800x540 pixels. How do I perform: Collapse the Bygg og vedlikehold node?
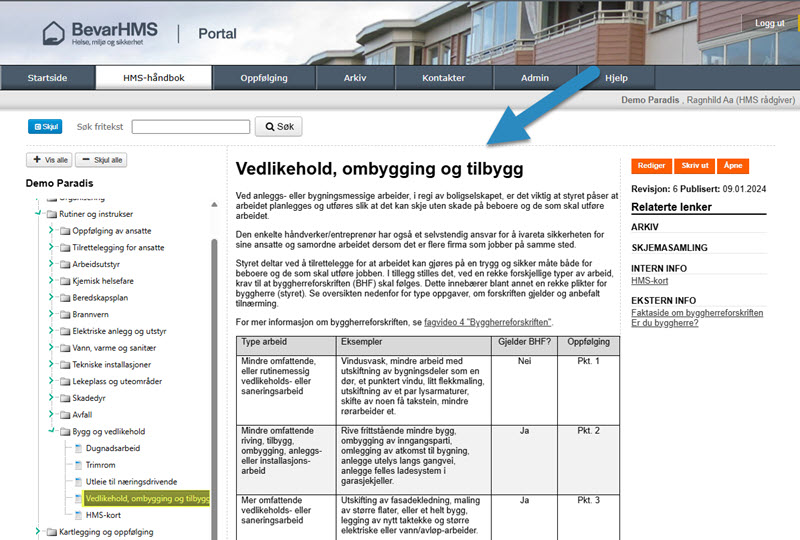pyautogui.click(x=51, y=431)
